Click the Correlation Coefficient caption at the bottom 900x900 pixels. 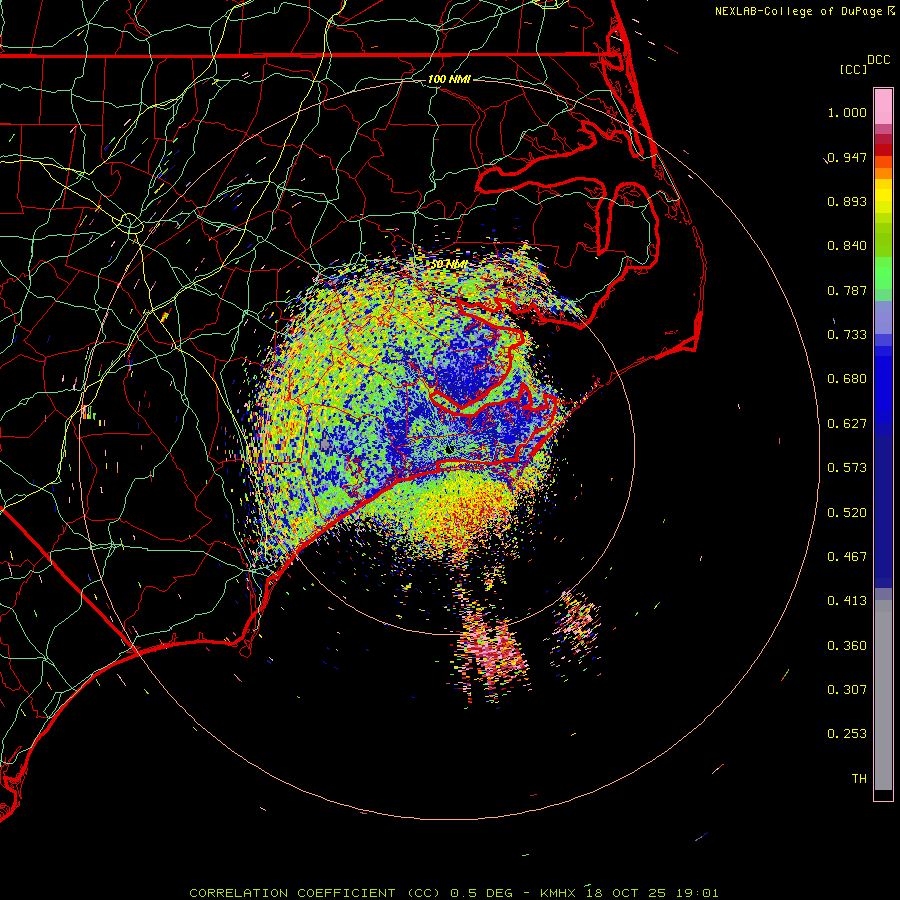453,893
